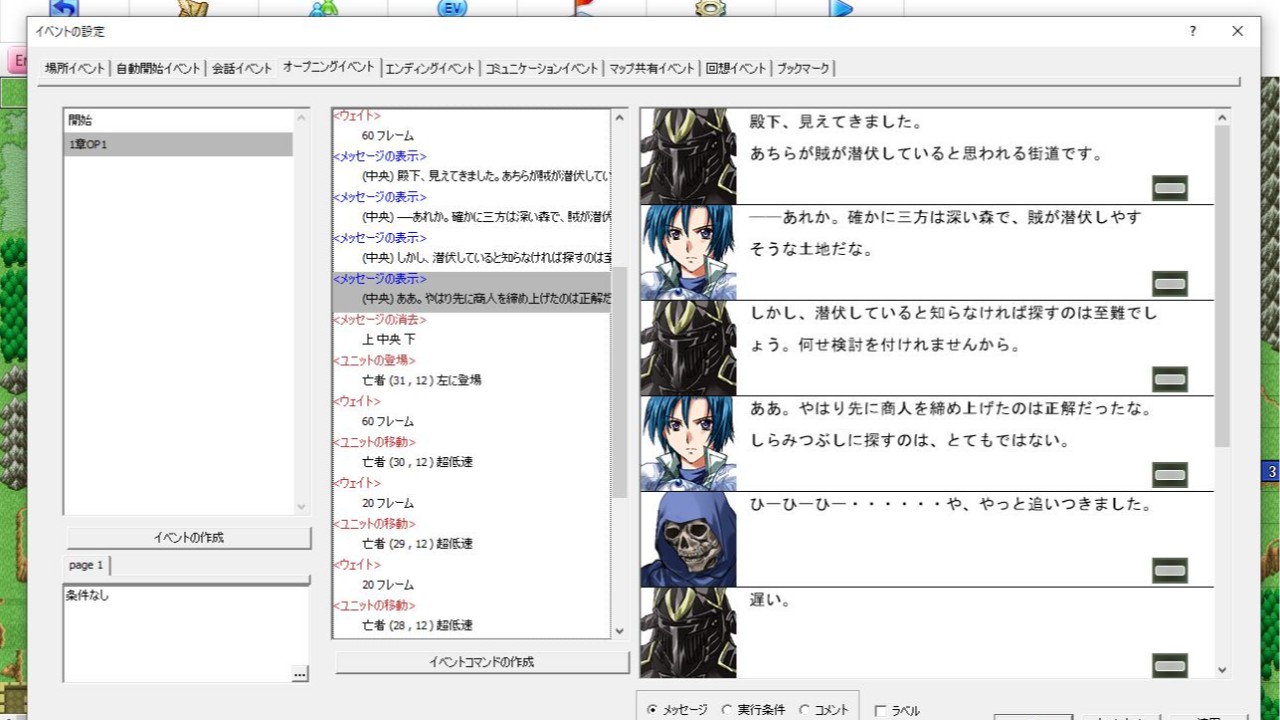This screenshot has height=720, width=1280.
Task: Click the window icon beside 殿下、見えてきました message
Action: click(x=1170, y=187)
